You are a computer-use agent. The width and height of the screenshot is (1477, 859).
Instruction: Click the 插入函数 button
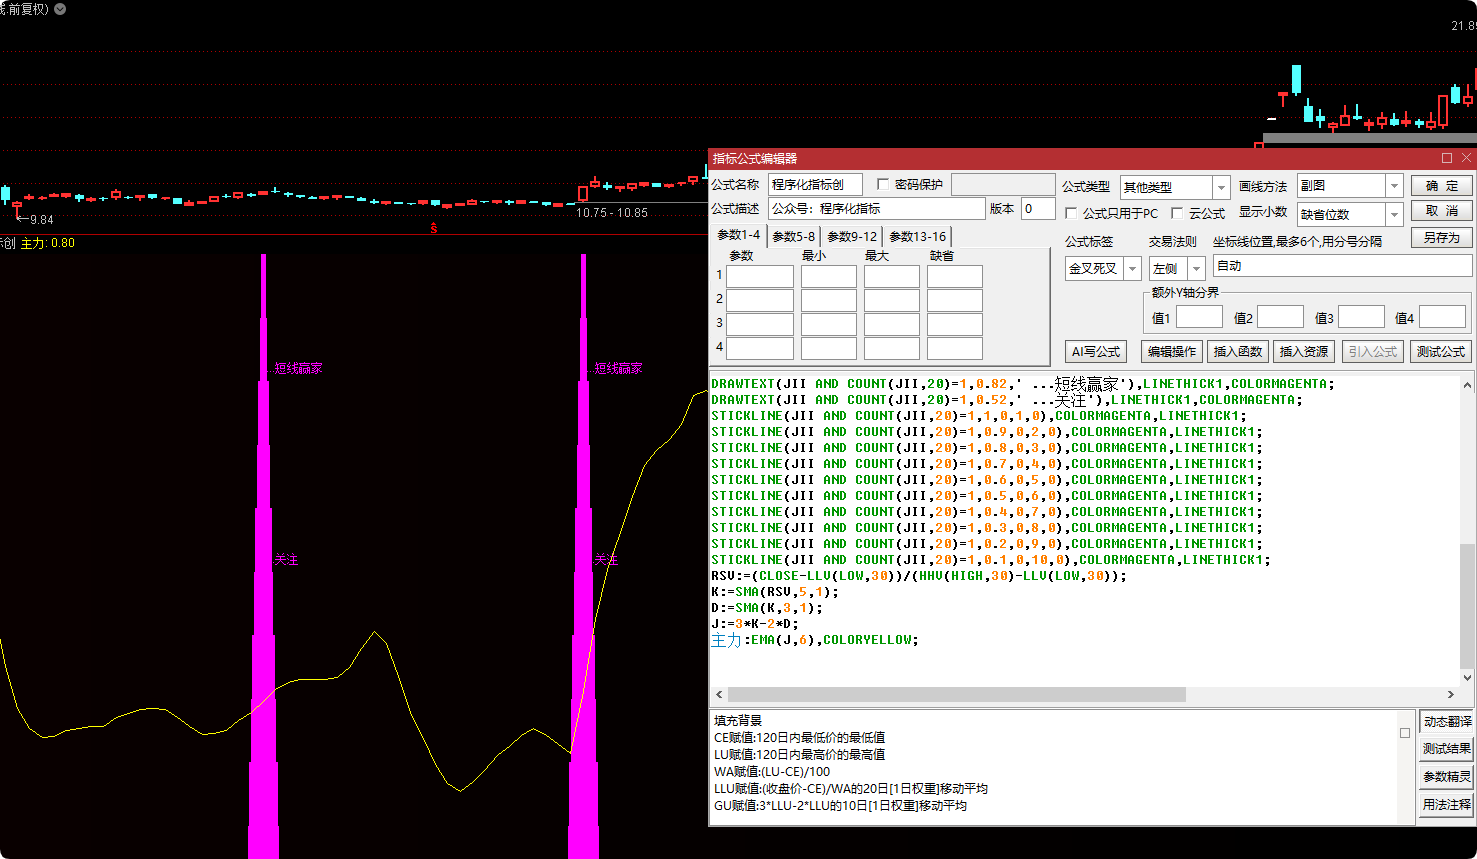[x=1237, y=352]
